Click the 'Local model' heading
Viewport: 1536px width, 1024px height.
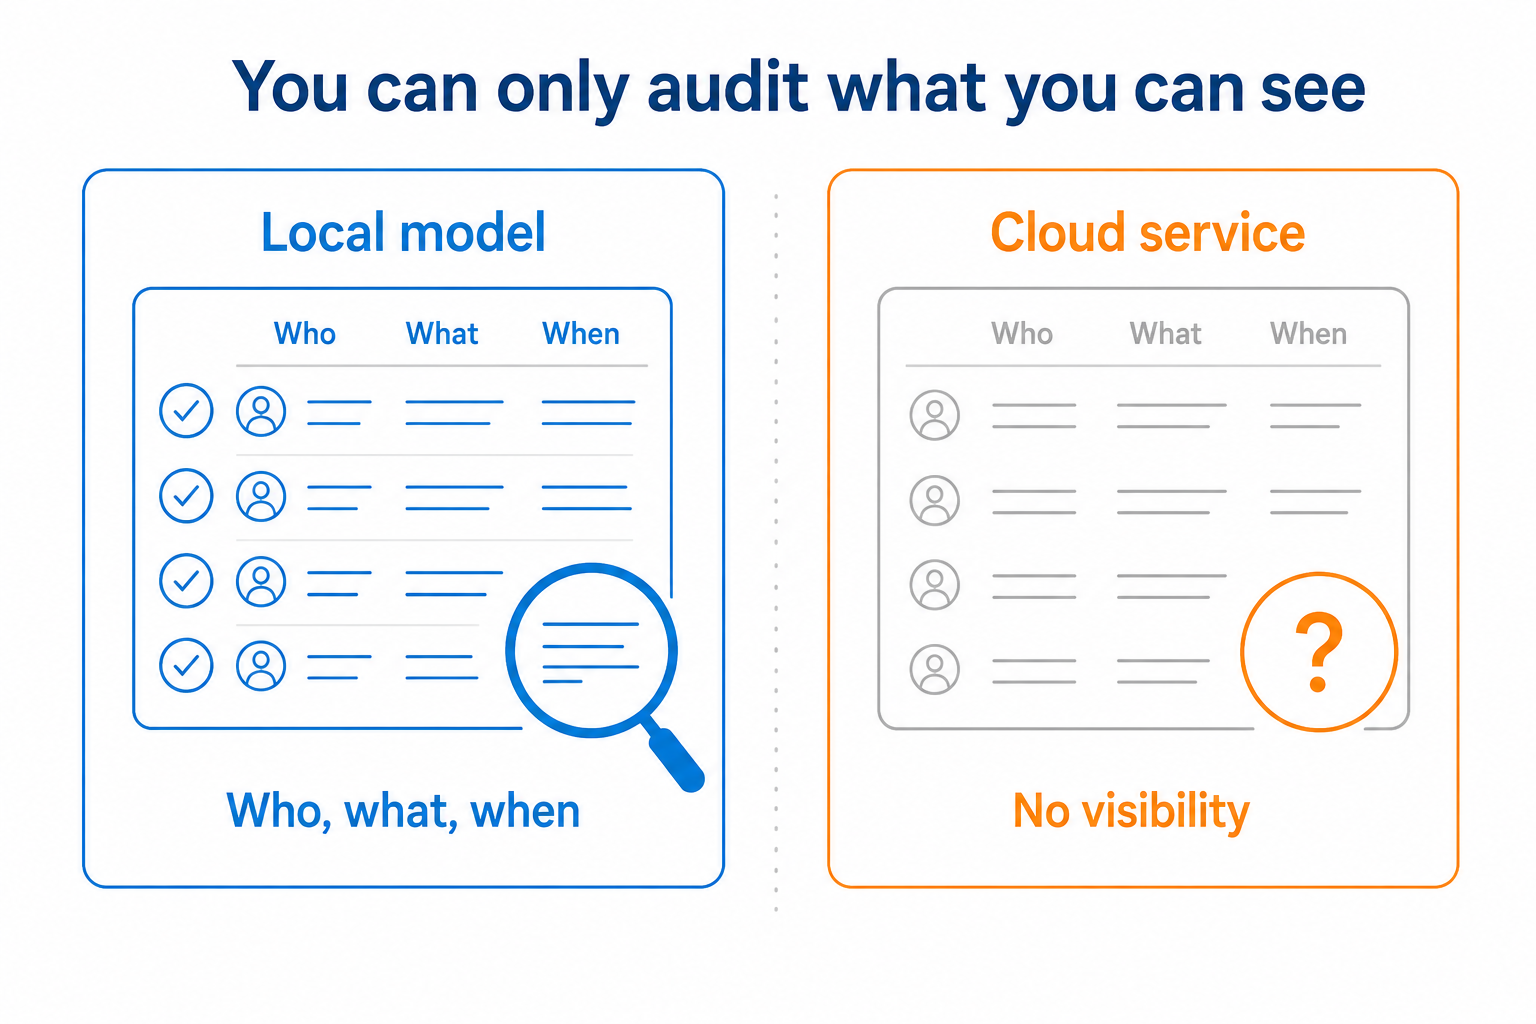(x=404, y=233)
